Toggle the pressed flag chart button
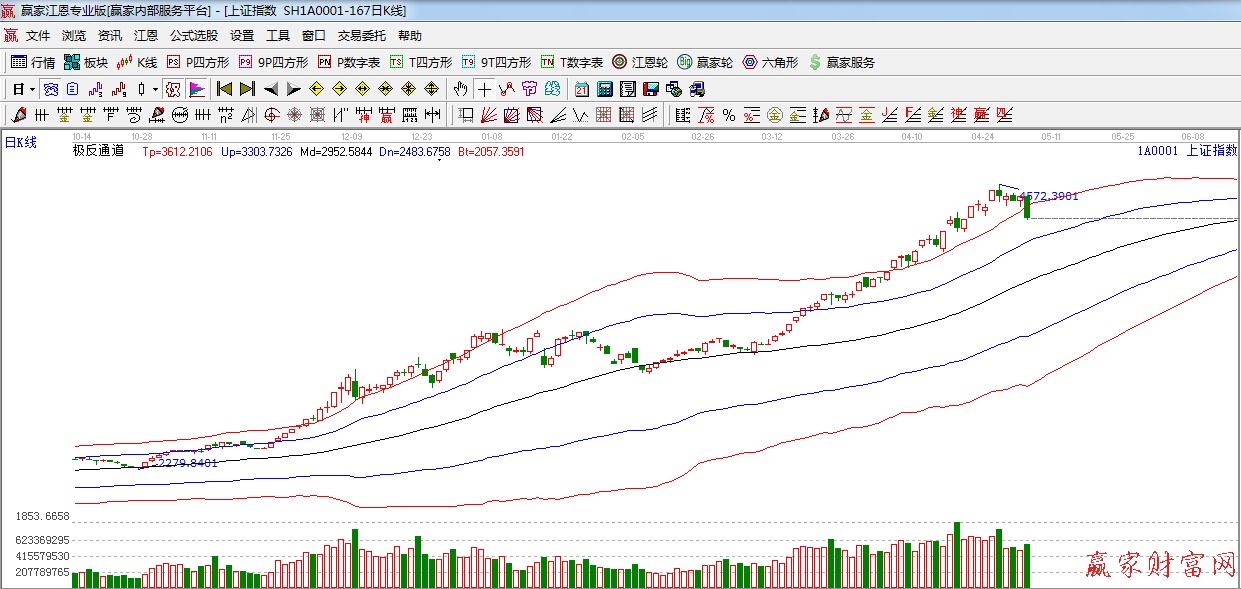Image resolution: width=1241 pixels, height=589 pixels. 196,89
